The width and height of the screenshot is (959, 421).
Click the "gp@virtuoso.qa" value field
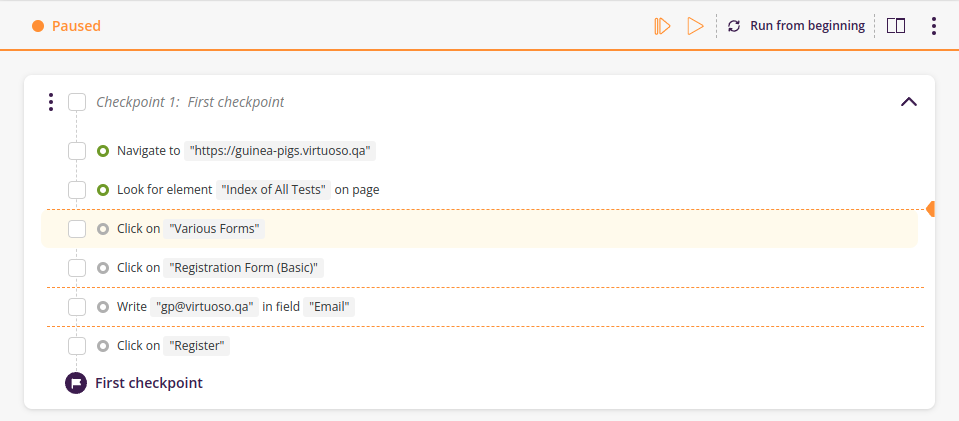pyautogui.click(x=204, y=307)
